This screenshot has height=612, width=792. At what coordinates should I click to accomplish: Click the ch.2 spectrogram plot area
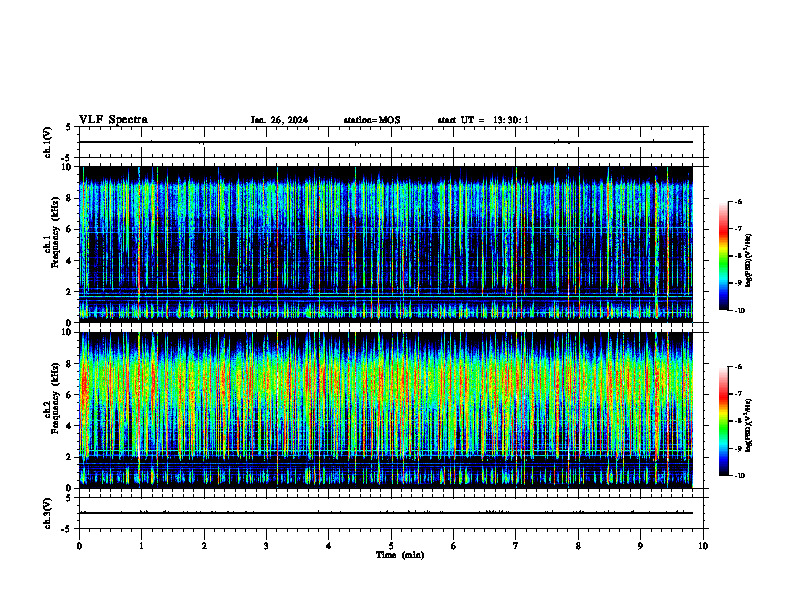coord(386,410)
